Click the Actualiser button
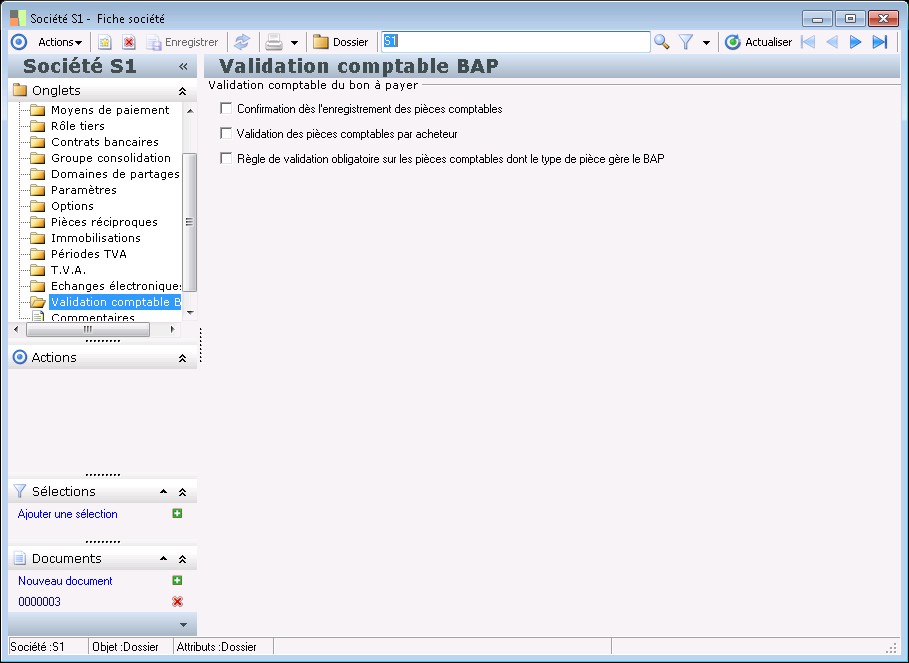Viewport: 909px width, 663px height. (758, 42)
